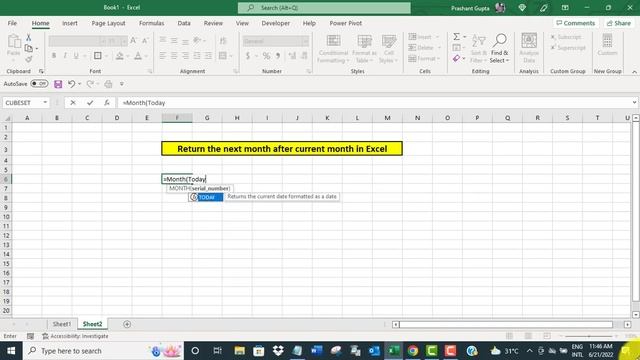The image size is (640, 360).
Task: Open Dropbox from the taskbar
Action: click(x=278, y=351)
